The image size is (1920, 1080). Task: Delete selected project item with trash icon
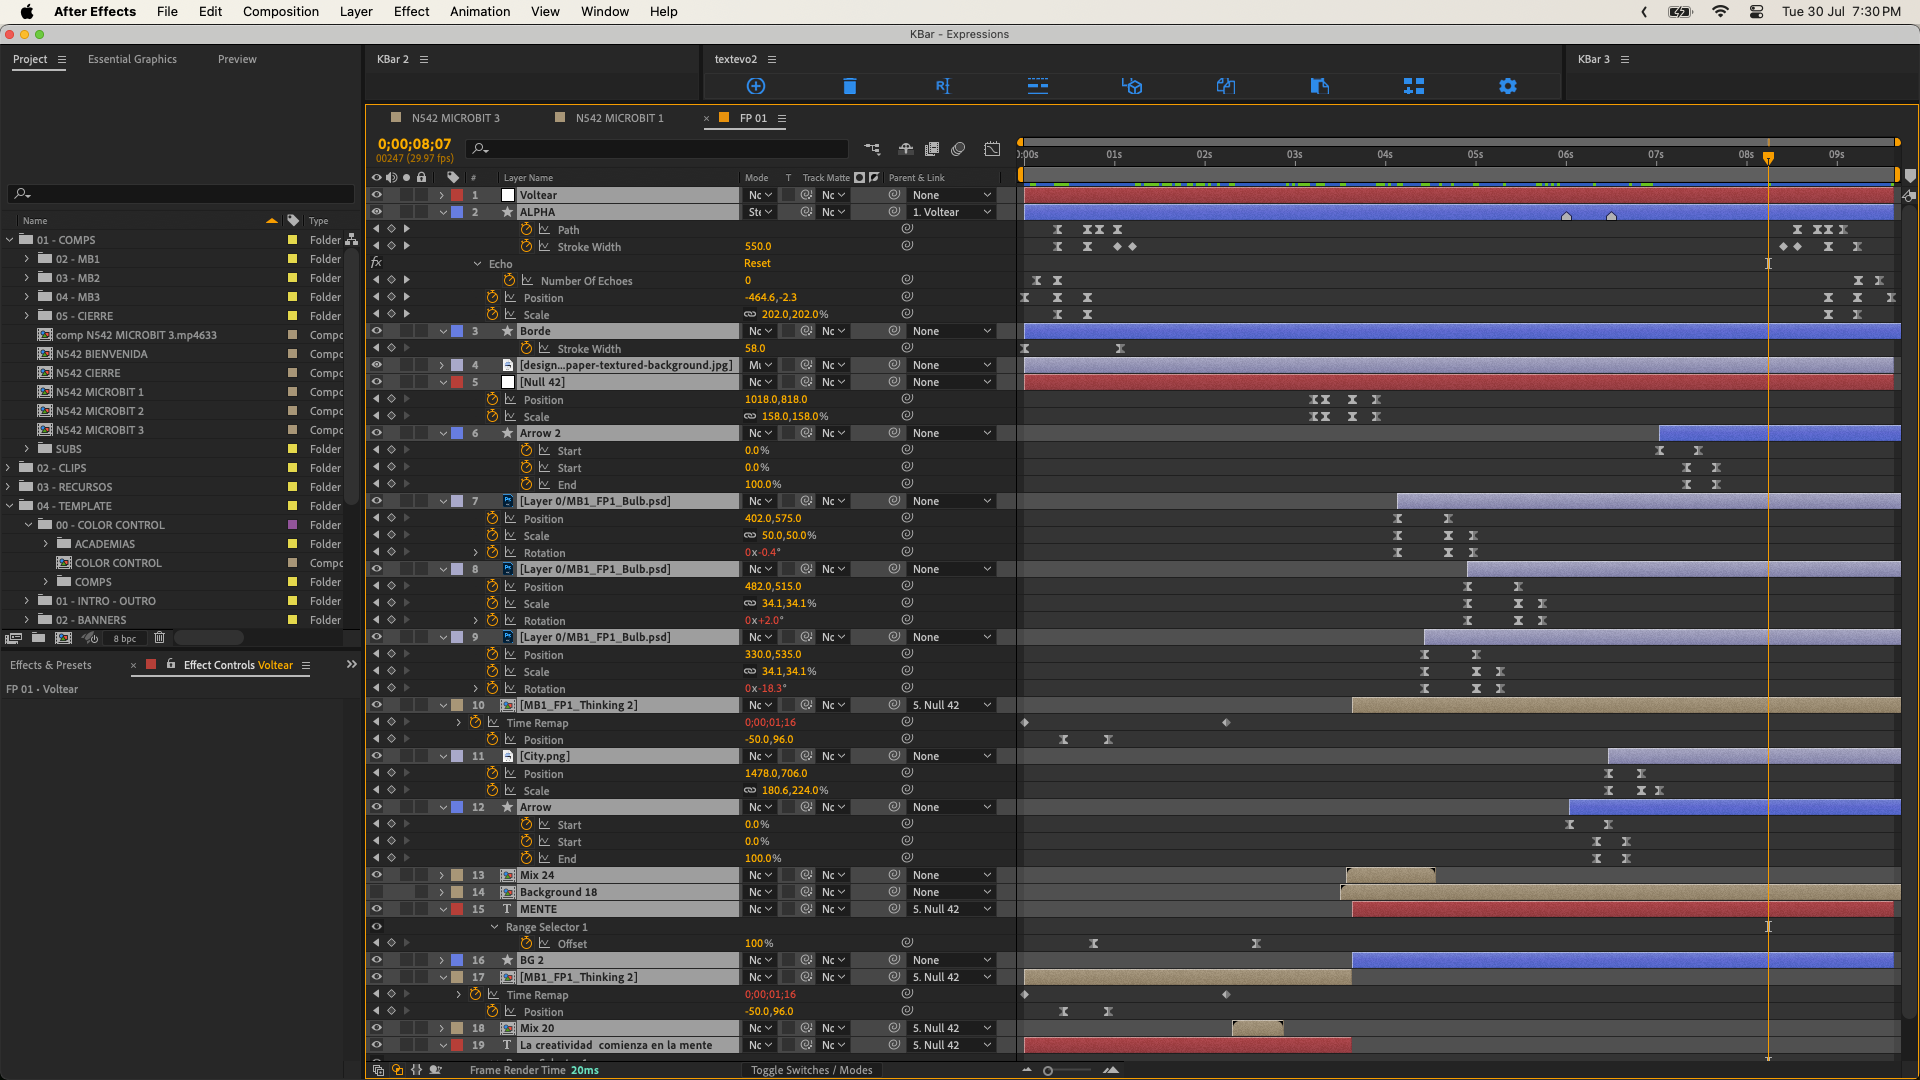[x=159, y=638]
